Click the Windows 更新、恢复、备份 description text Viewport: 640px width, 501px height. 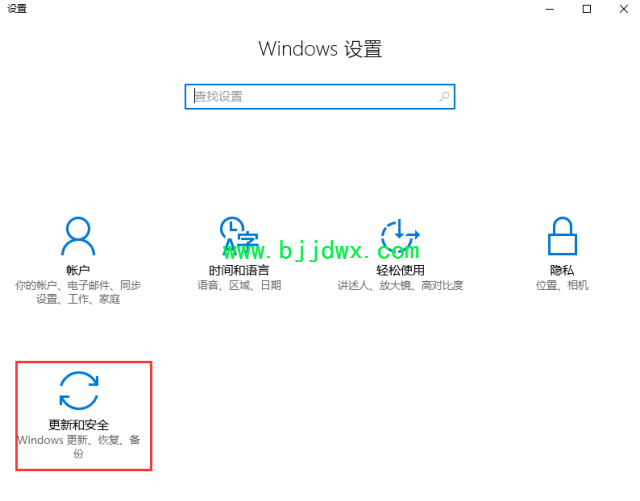tap(79, 447)
